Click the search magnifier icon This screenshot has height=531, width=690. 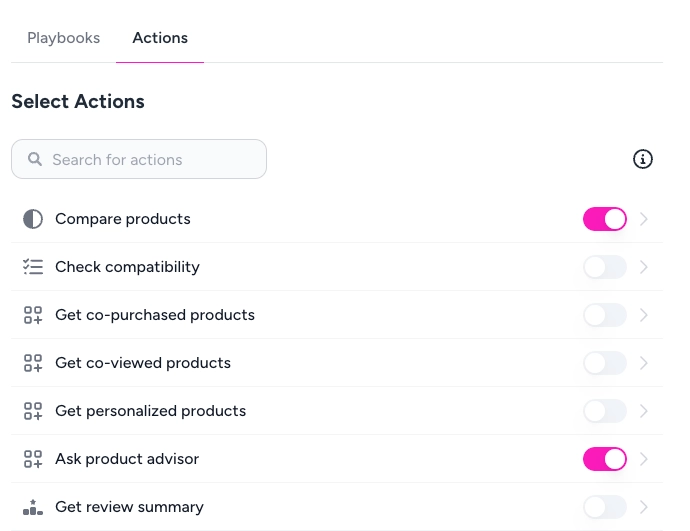point(35,159)
